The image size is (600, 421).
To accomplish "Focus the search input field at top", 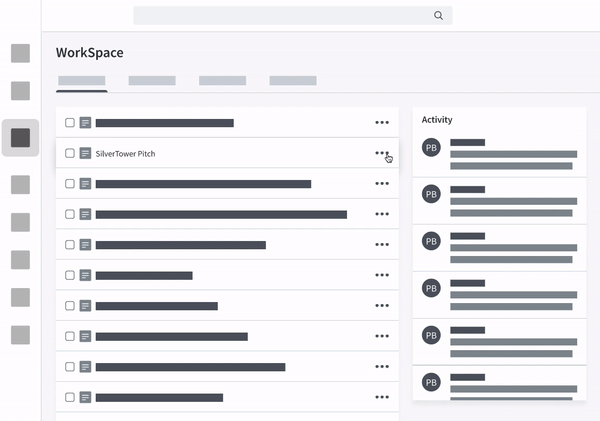I will tap(293, 15).
